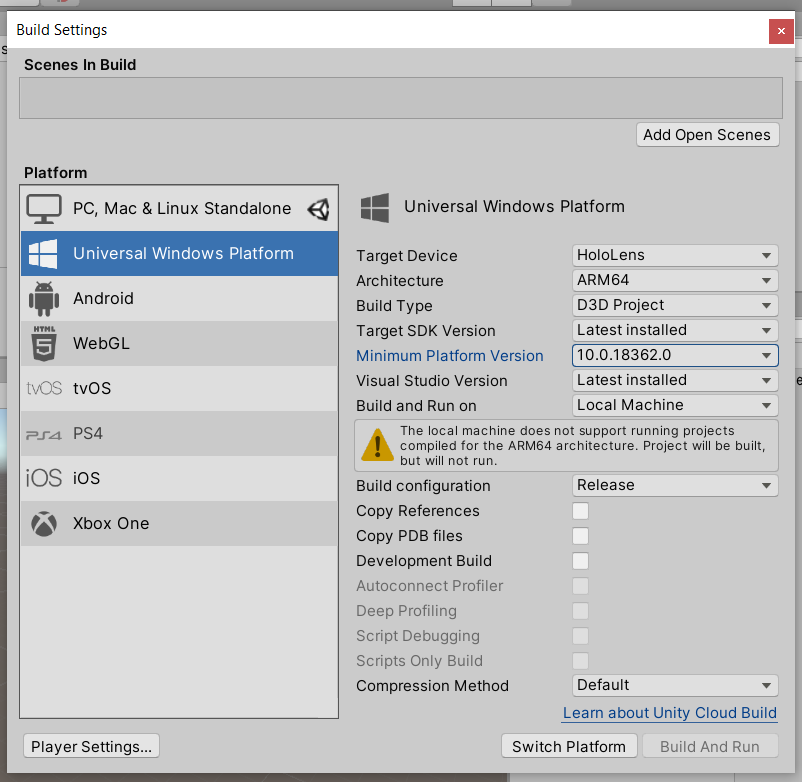Select the Xbox One platform row

(x=179, y=524)
